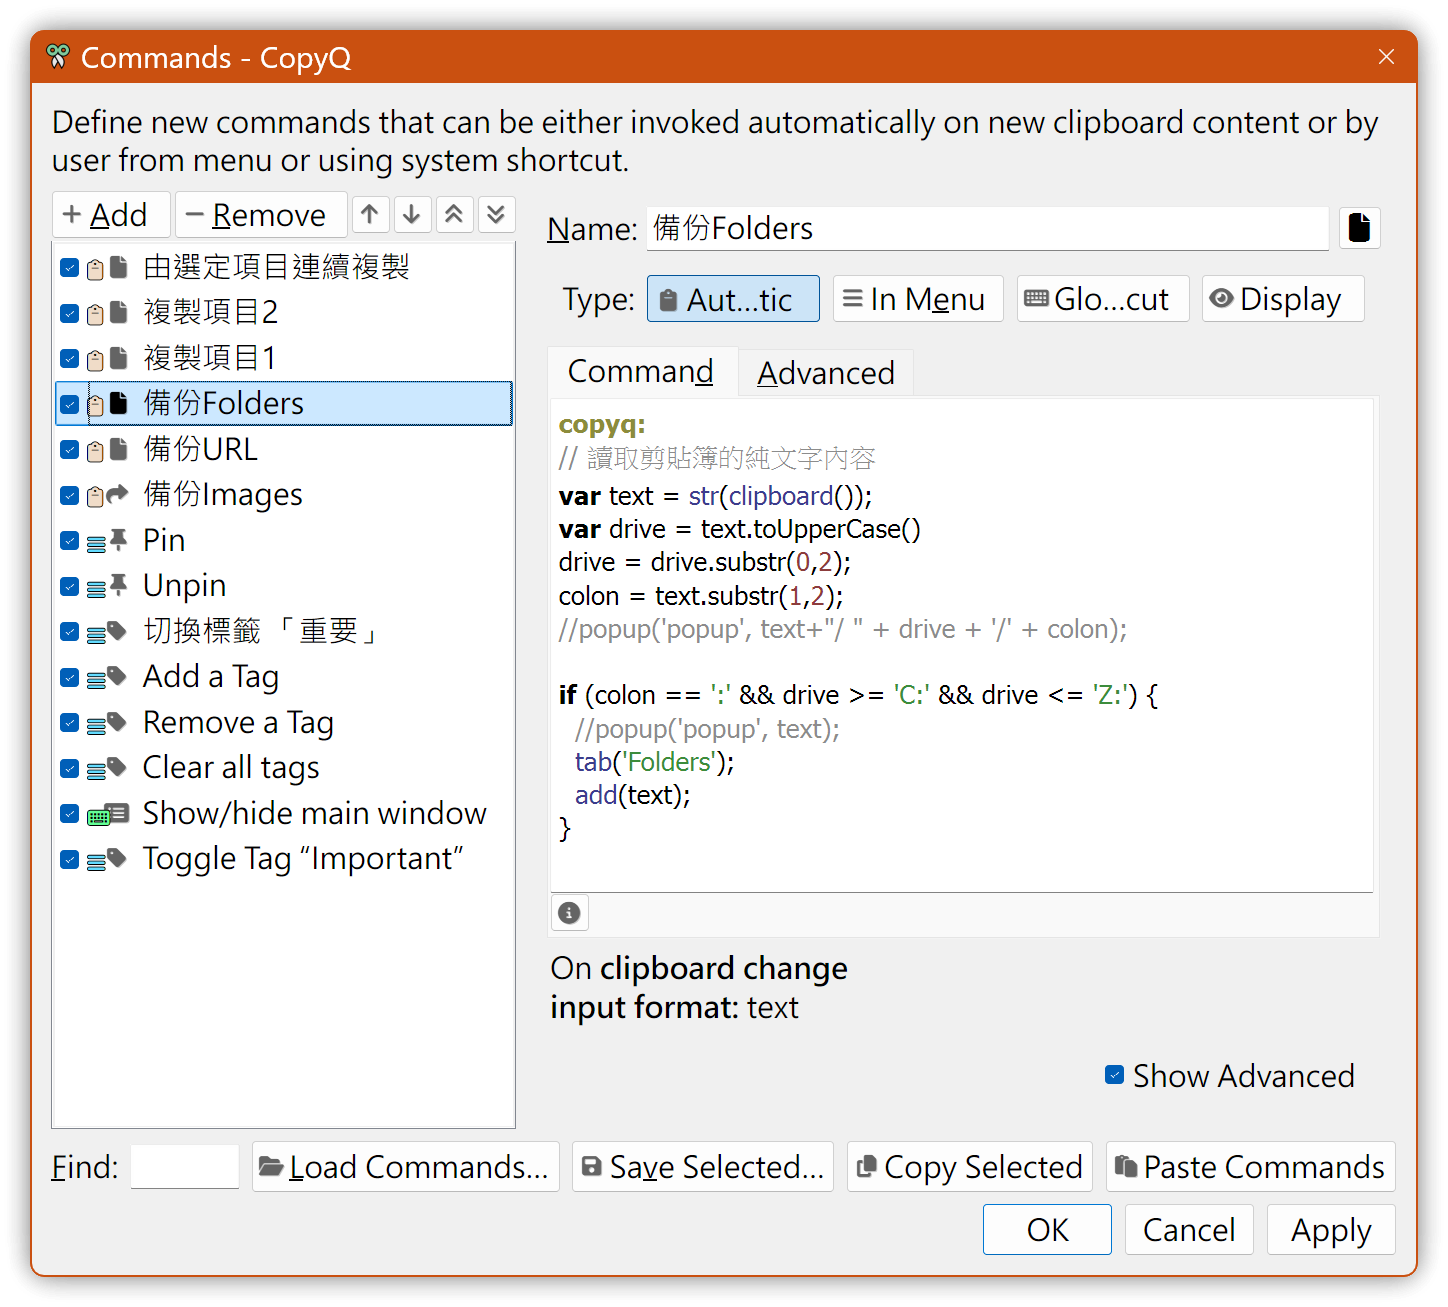Click Copy Selected button

point(970,1166)
